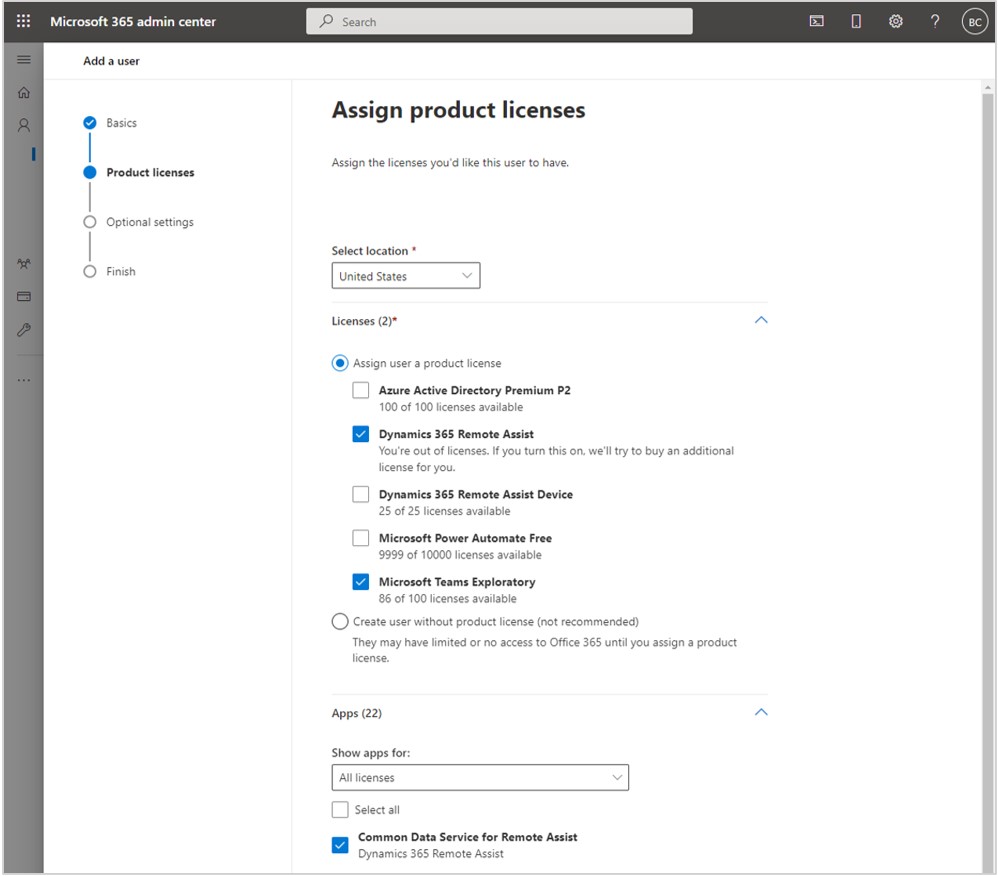Collapse the Licenses (2) section
This screenshot has width=998, height=876.
coord(761,319)
